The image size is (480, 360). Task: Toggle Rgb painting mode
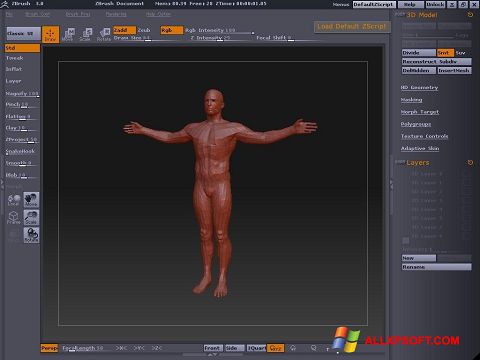172,30
